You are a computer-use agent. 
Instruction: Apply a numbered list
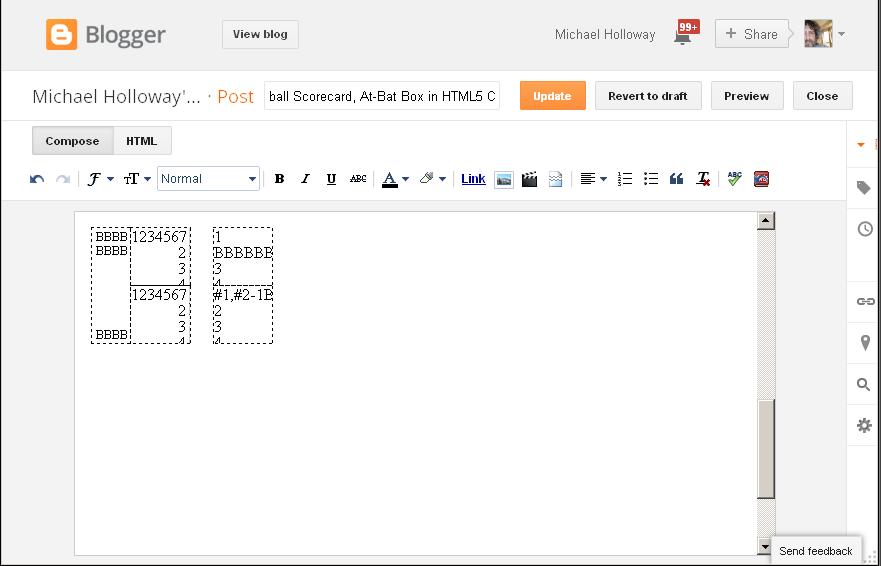pyautogui.click(x=625, y=179)
